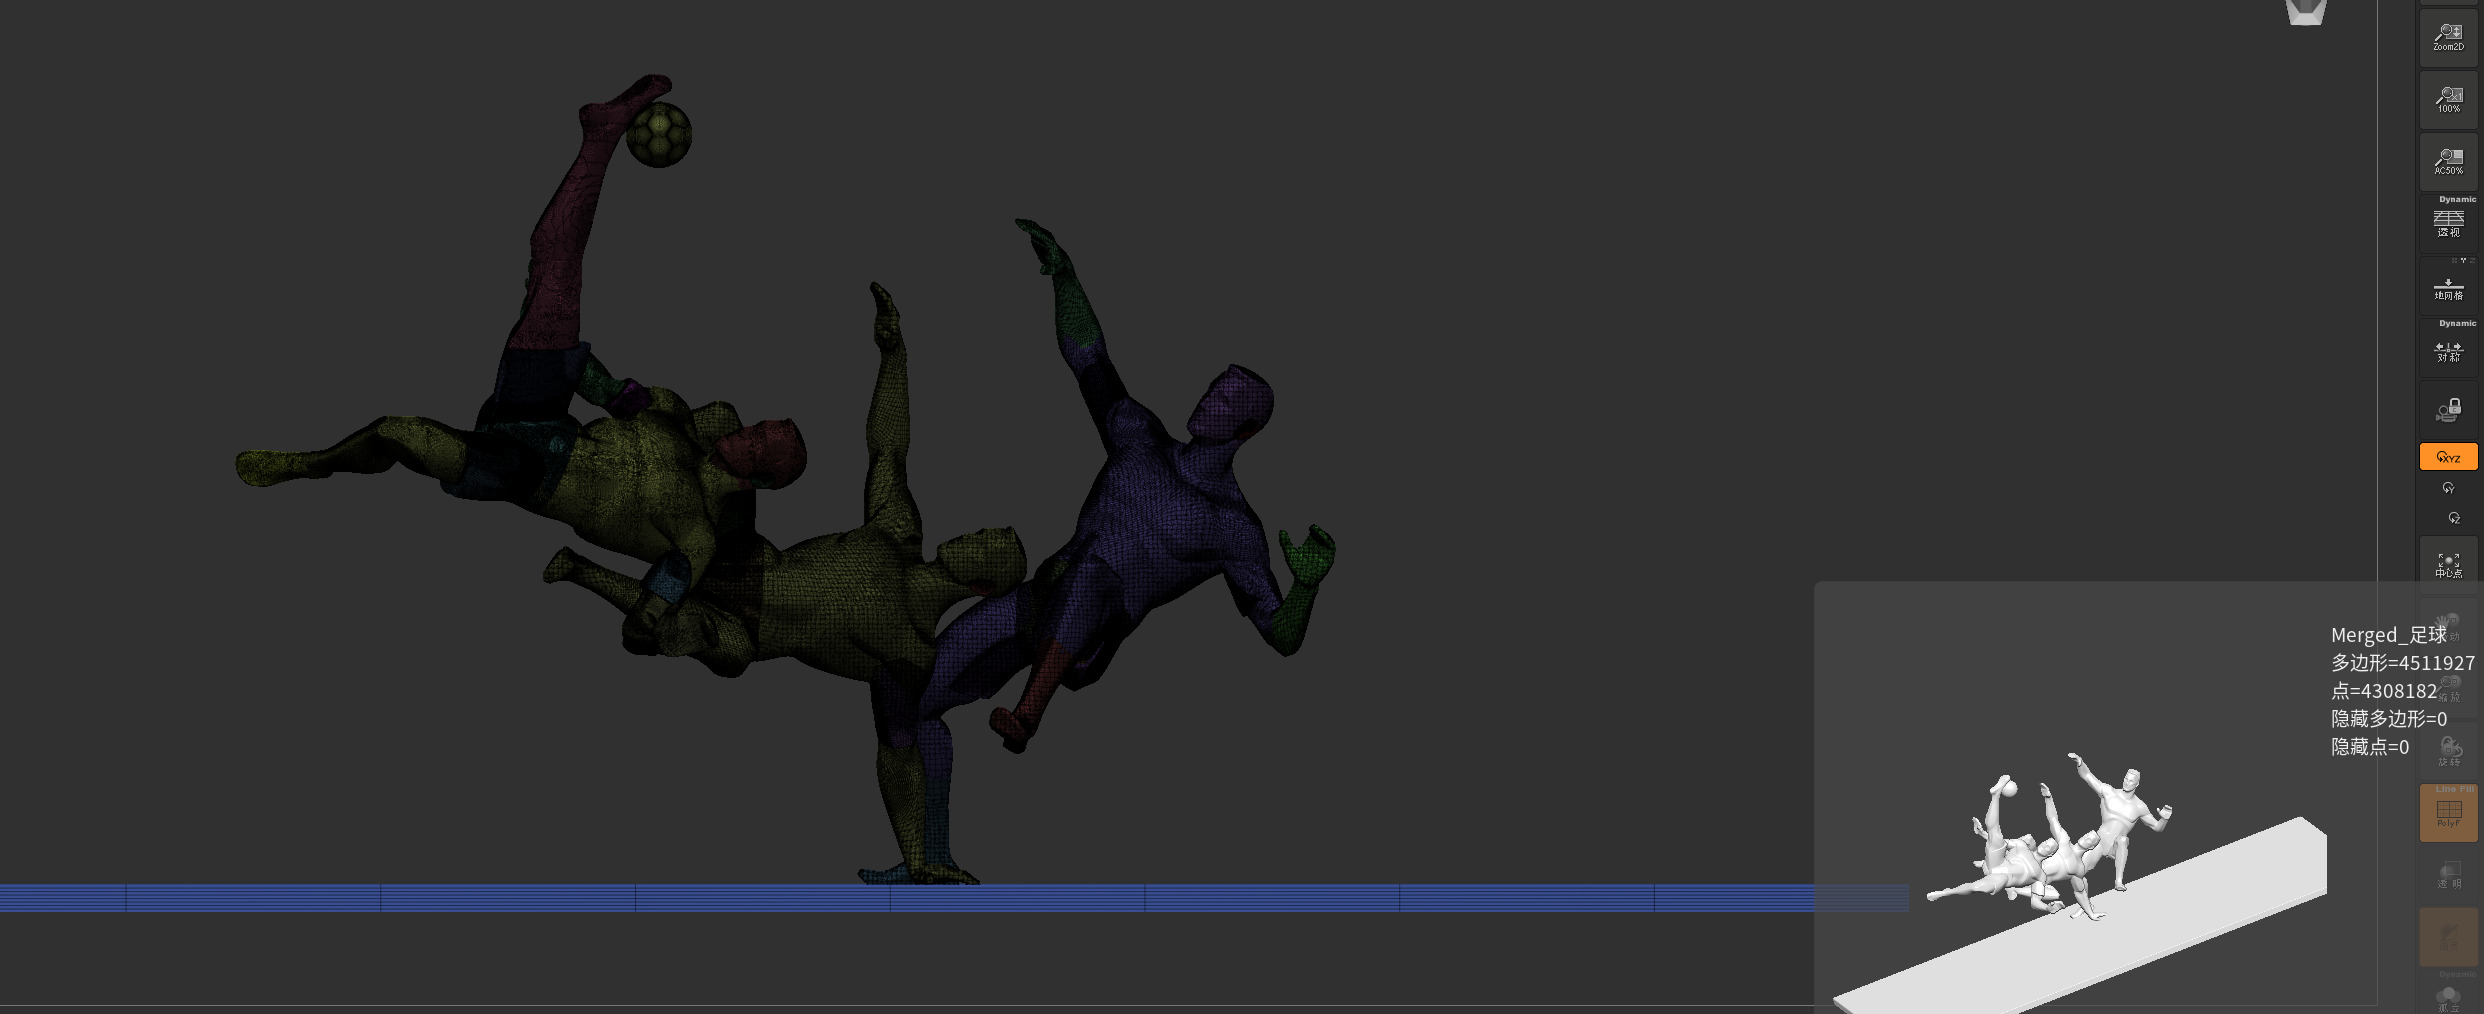Select Y-axis rotation mode

point(2448,488)
